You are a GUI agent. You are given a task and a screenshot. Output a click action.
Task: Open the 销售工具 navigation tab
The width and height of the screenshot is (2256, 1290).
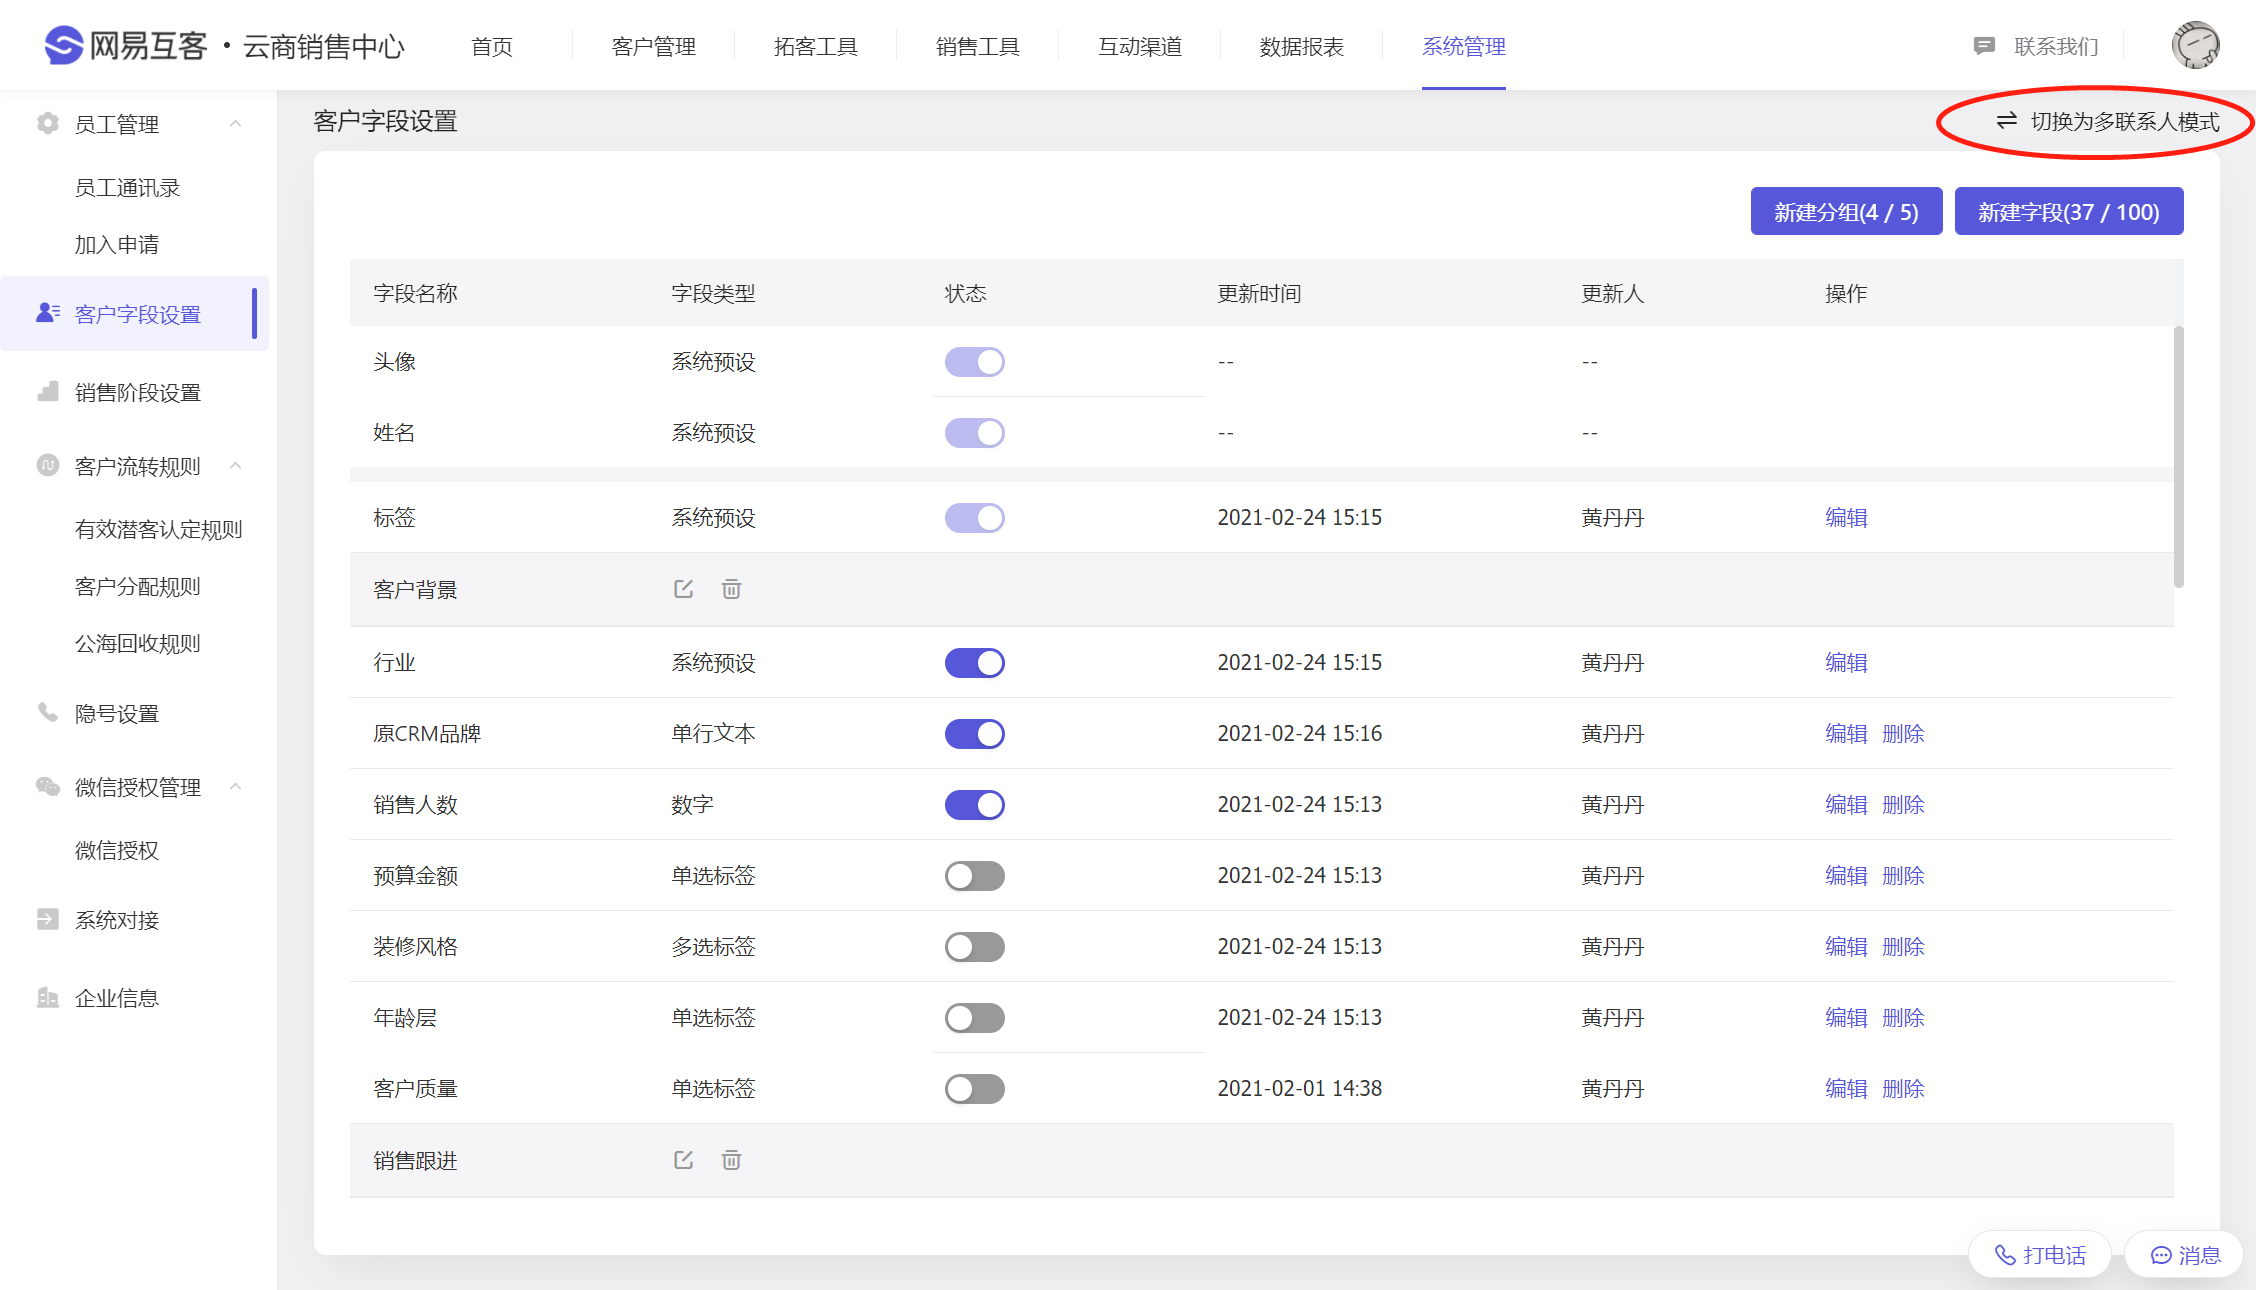point(978,46)
